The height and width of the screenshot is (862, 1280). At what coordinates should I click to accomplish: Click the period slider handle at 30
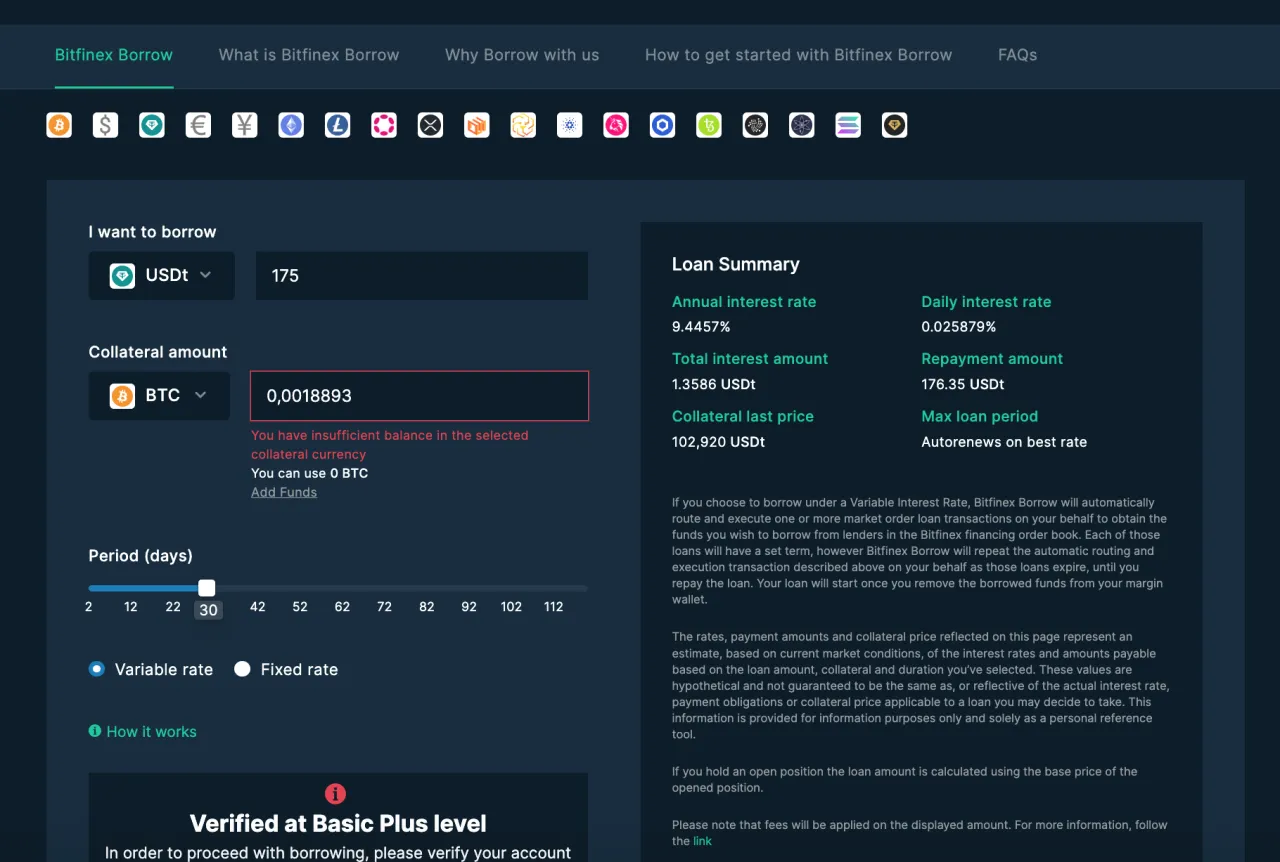coord(207,588)
